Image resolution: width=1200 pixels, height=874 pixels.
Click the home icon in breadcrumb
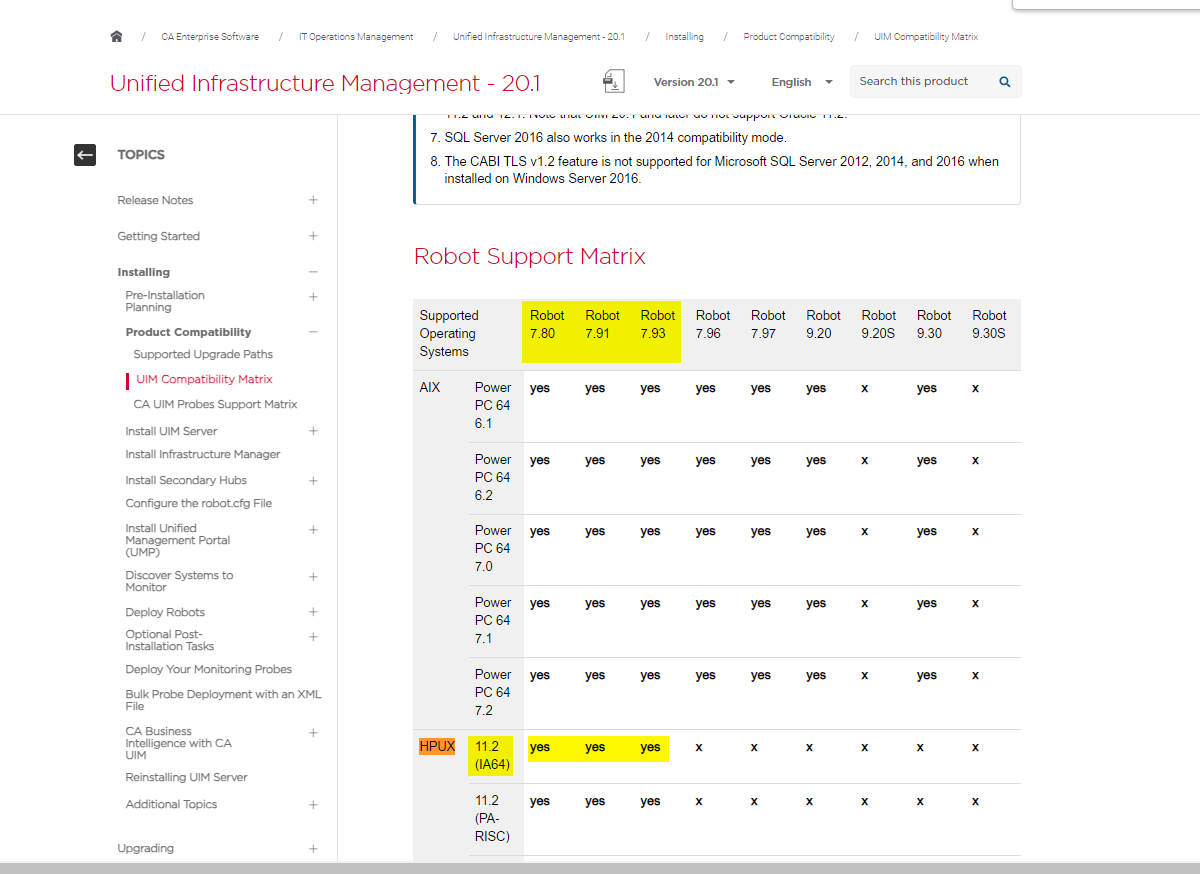coord(116,37)
